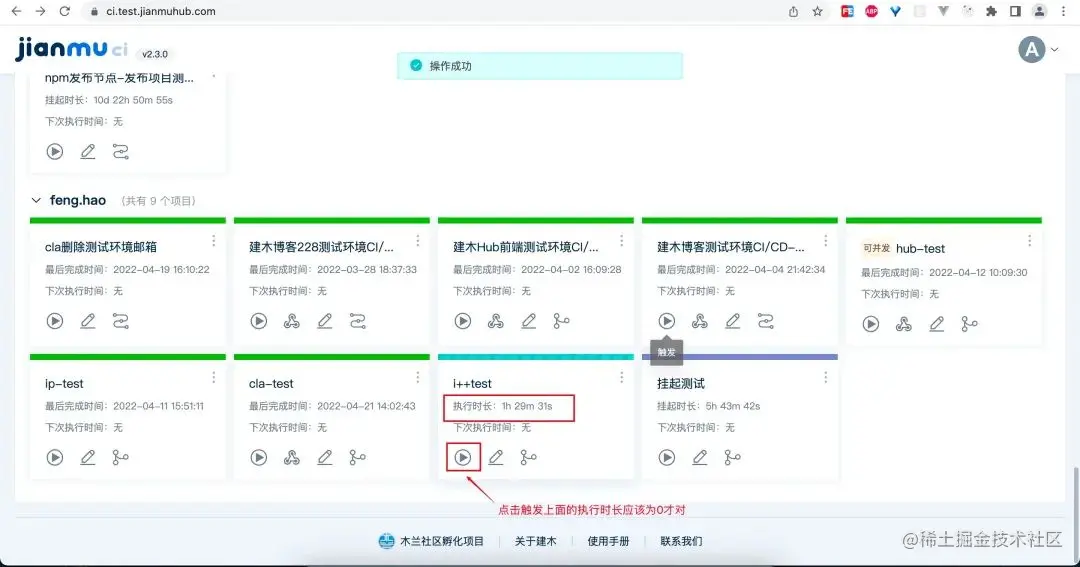Viewport: 1080px width, 567px height.
Task: Open webhook icon on hub-test card
Action: pos(904,324)
